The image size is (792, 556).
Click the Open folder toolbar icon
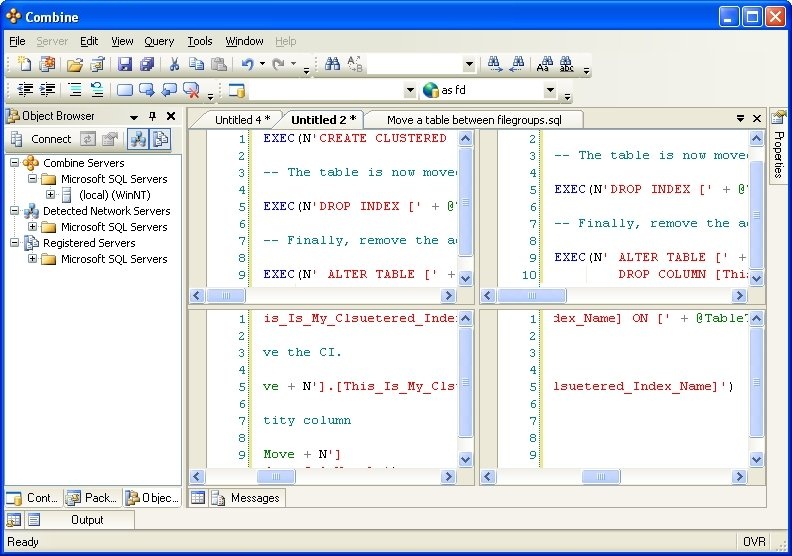(74, 65)
